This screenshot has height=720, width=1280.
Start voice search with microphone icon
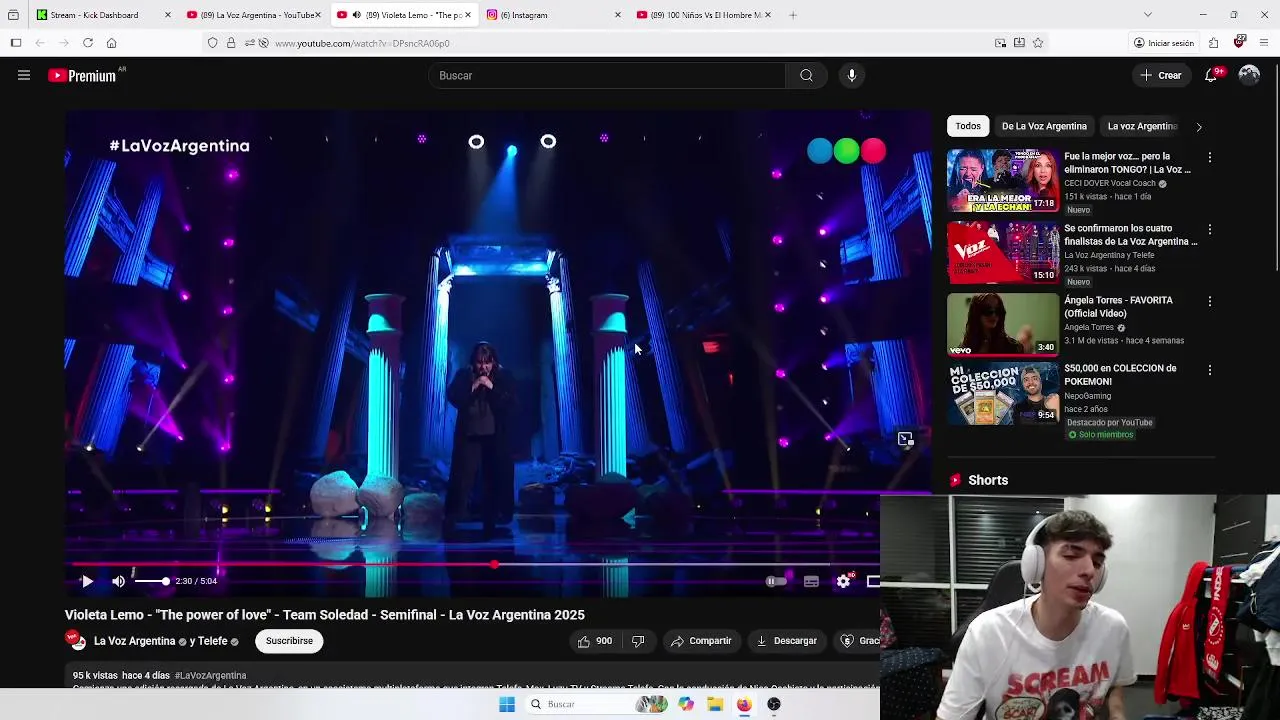pyautogui.click(x=852, y=75)
